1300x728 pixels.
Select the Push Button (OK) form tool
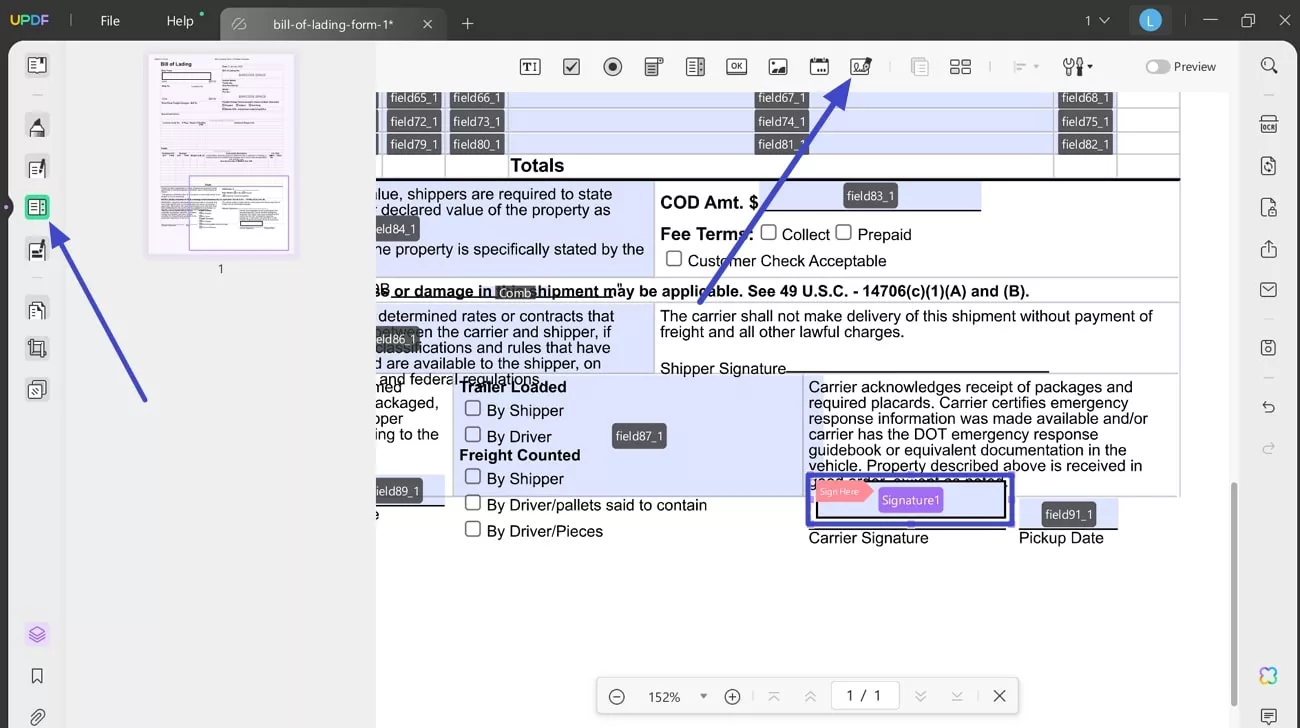point(736,66)
